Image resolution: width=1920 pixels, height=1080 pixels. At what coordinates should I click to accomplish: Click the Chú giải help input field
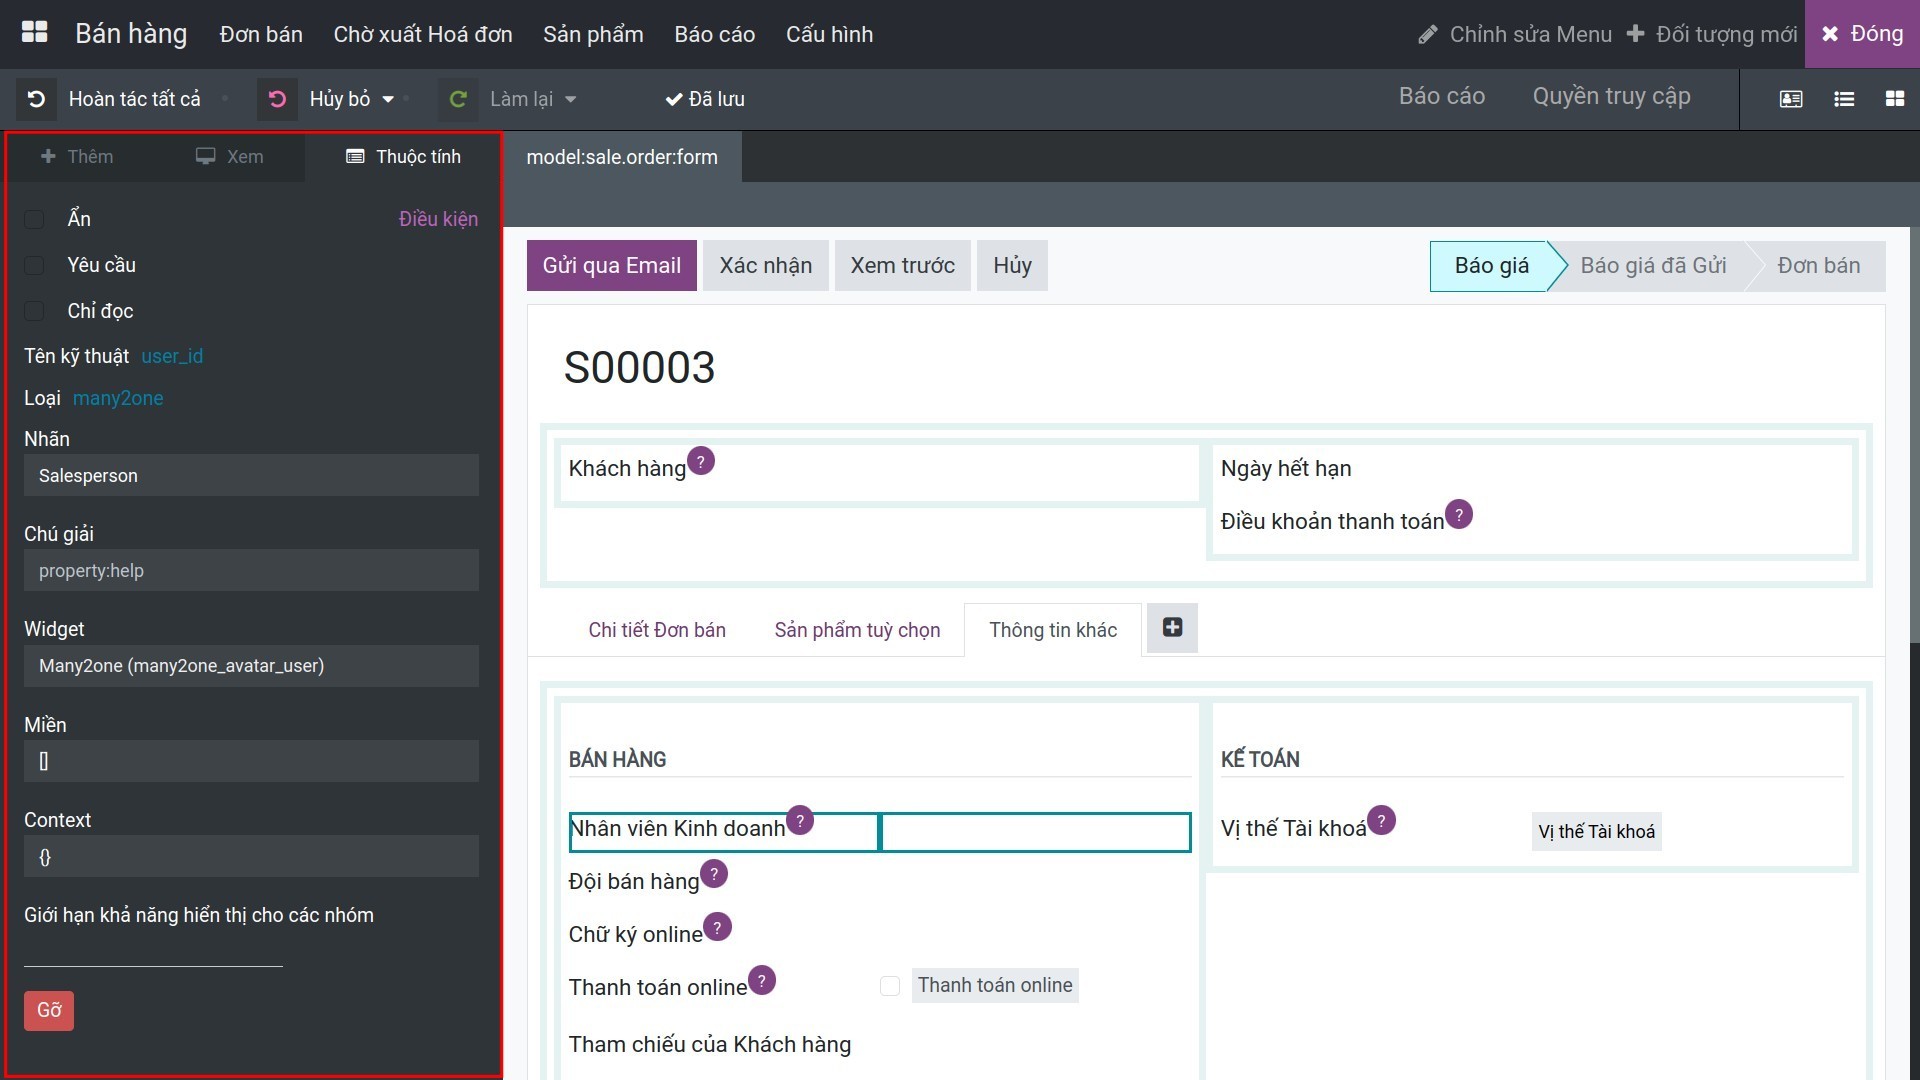tap(251, 570)
